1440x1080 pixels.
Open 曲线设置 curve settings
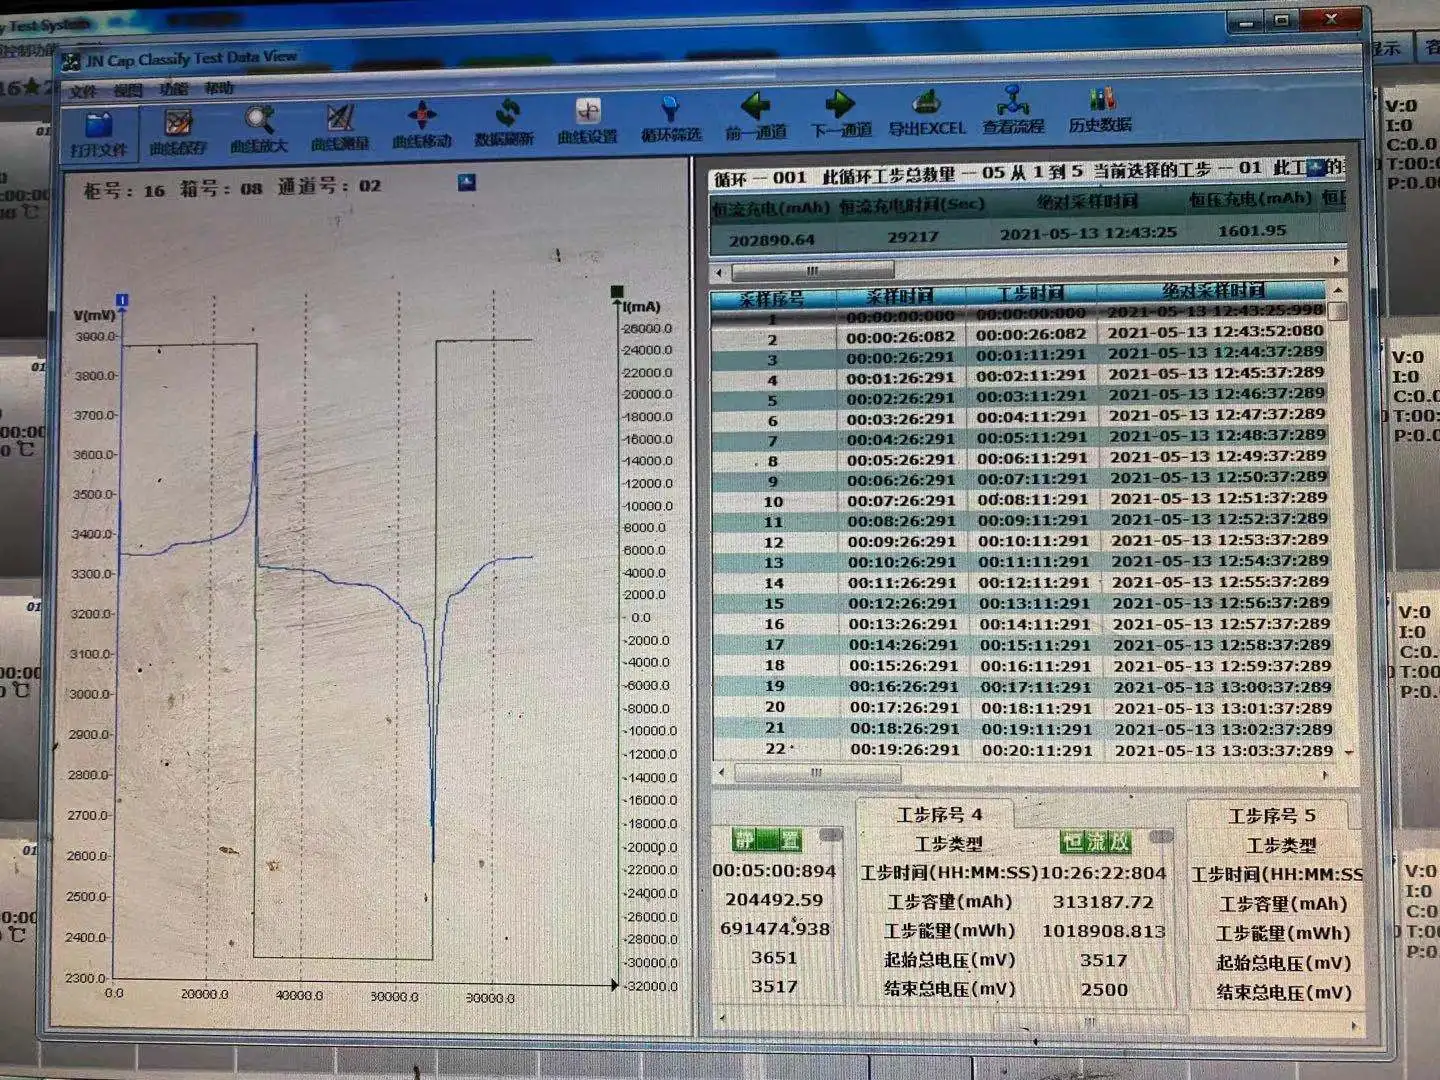coord(588,121)
